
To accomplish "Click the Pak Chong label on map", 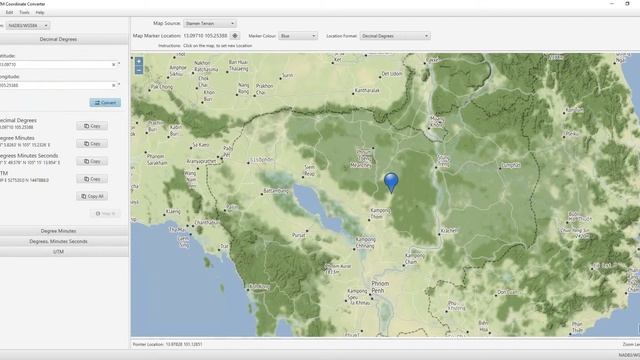I will click(162, 87).
